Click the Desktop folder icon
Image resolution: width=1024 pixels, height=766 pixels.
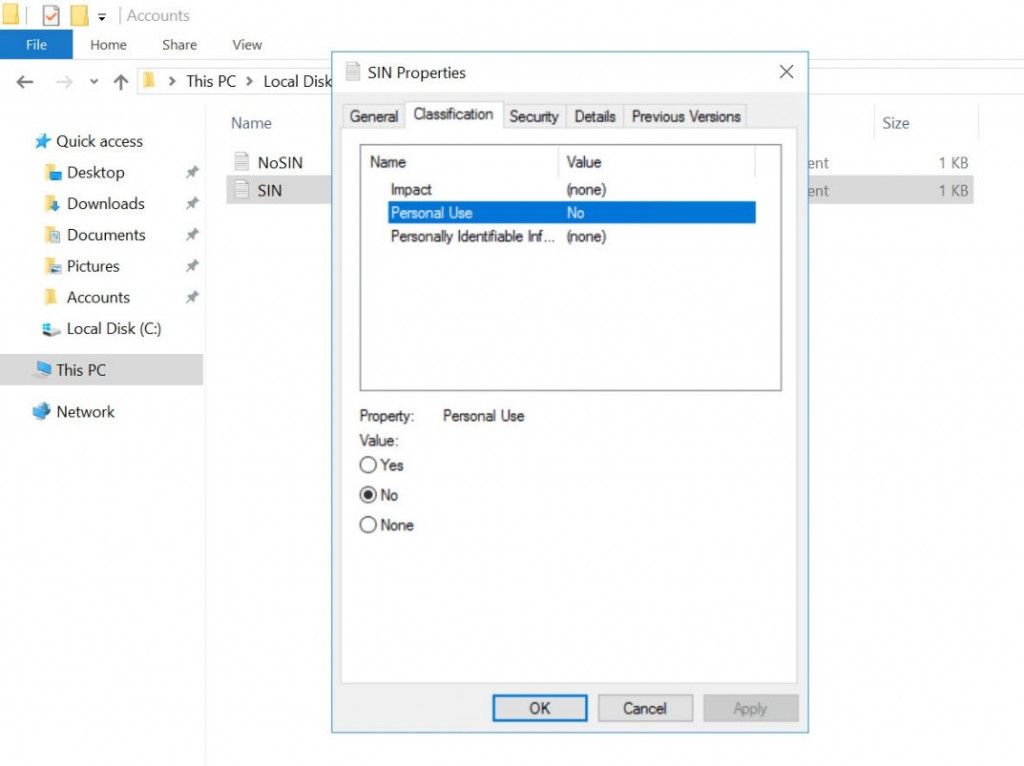pos(52,172)
